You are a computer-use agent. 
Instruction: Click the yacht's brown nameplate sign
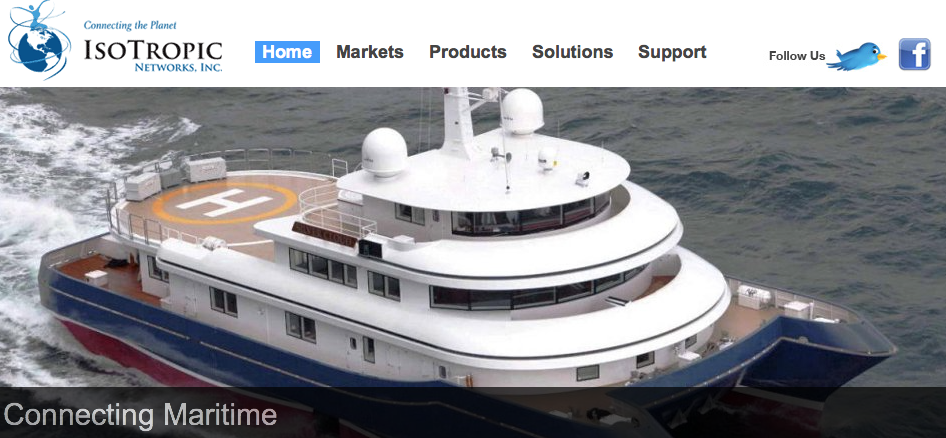[x=325, y=235]
